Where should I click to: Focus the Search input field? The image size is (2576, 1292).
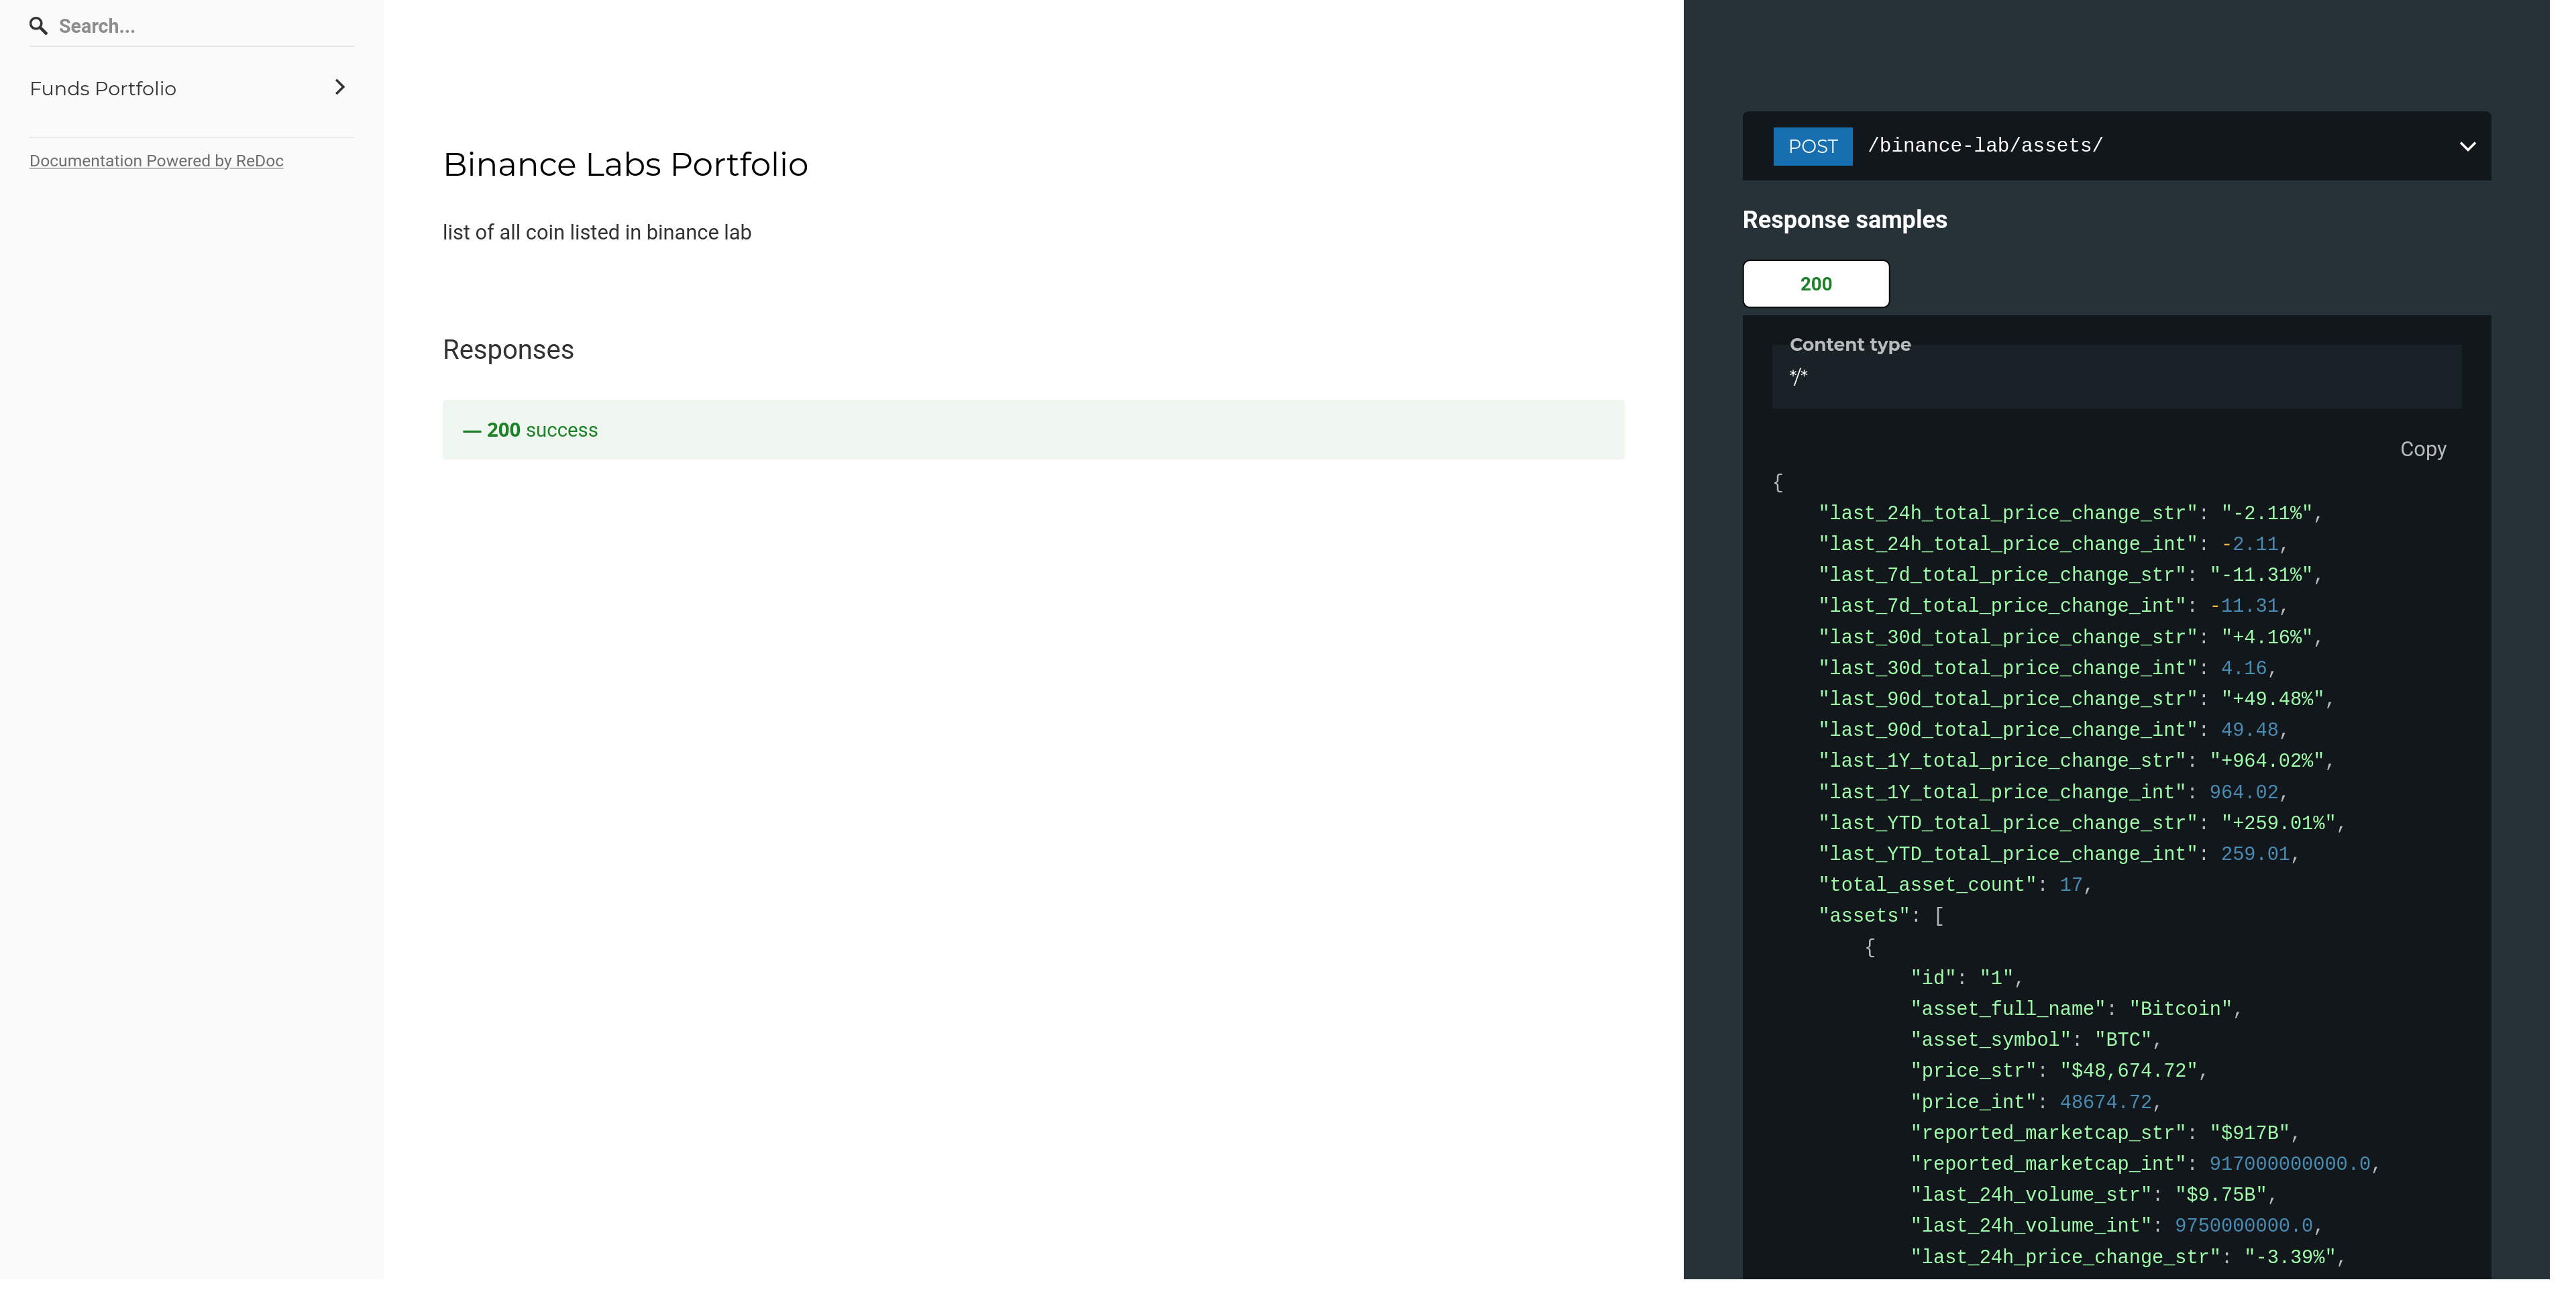tap(200, 26)
